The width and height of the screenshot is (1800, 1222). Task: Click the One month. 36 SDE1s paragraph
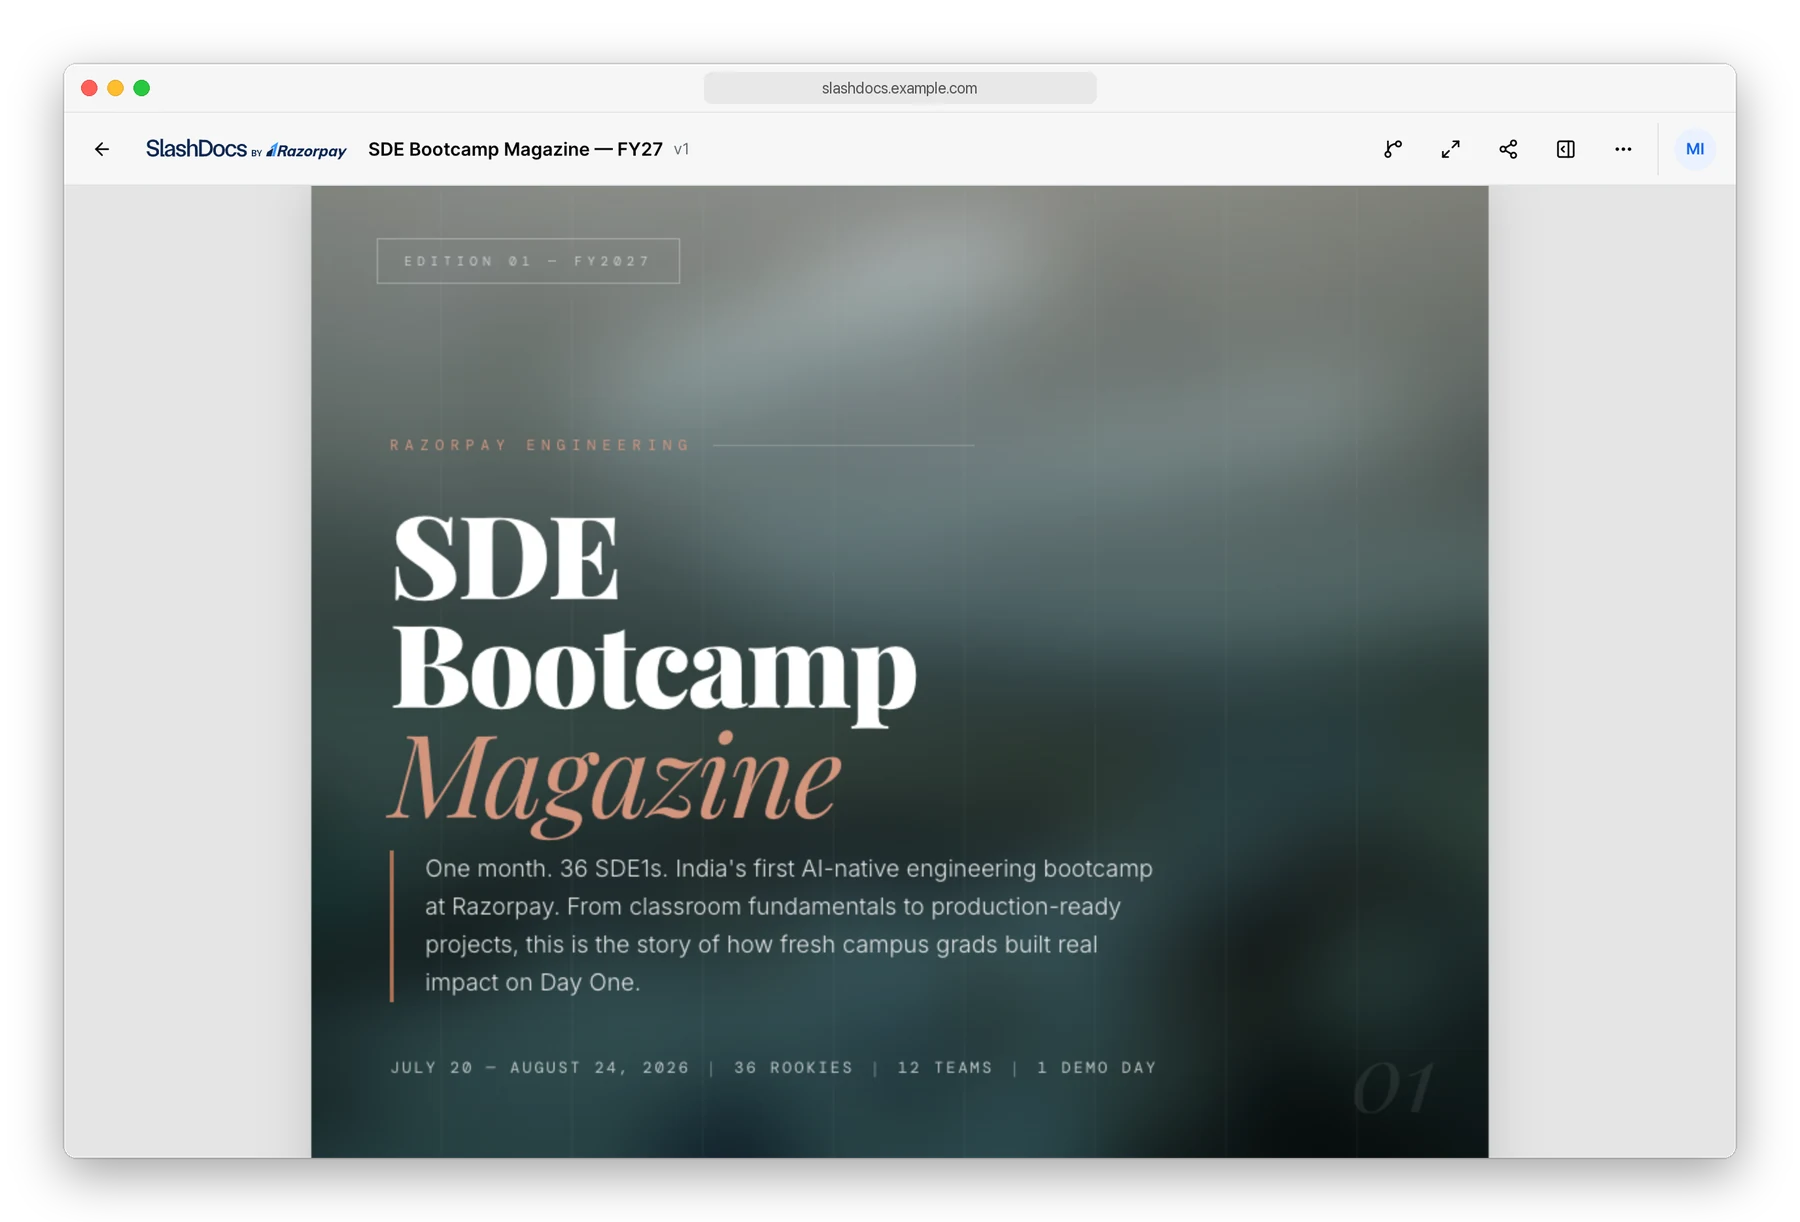pyautogui.click(x=789, y=925)
